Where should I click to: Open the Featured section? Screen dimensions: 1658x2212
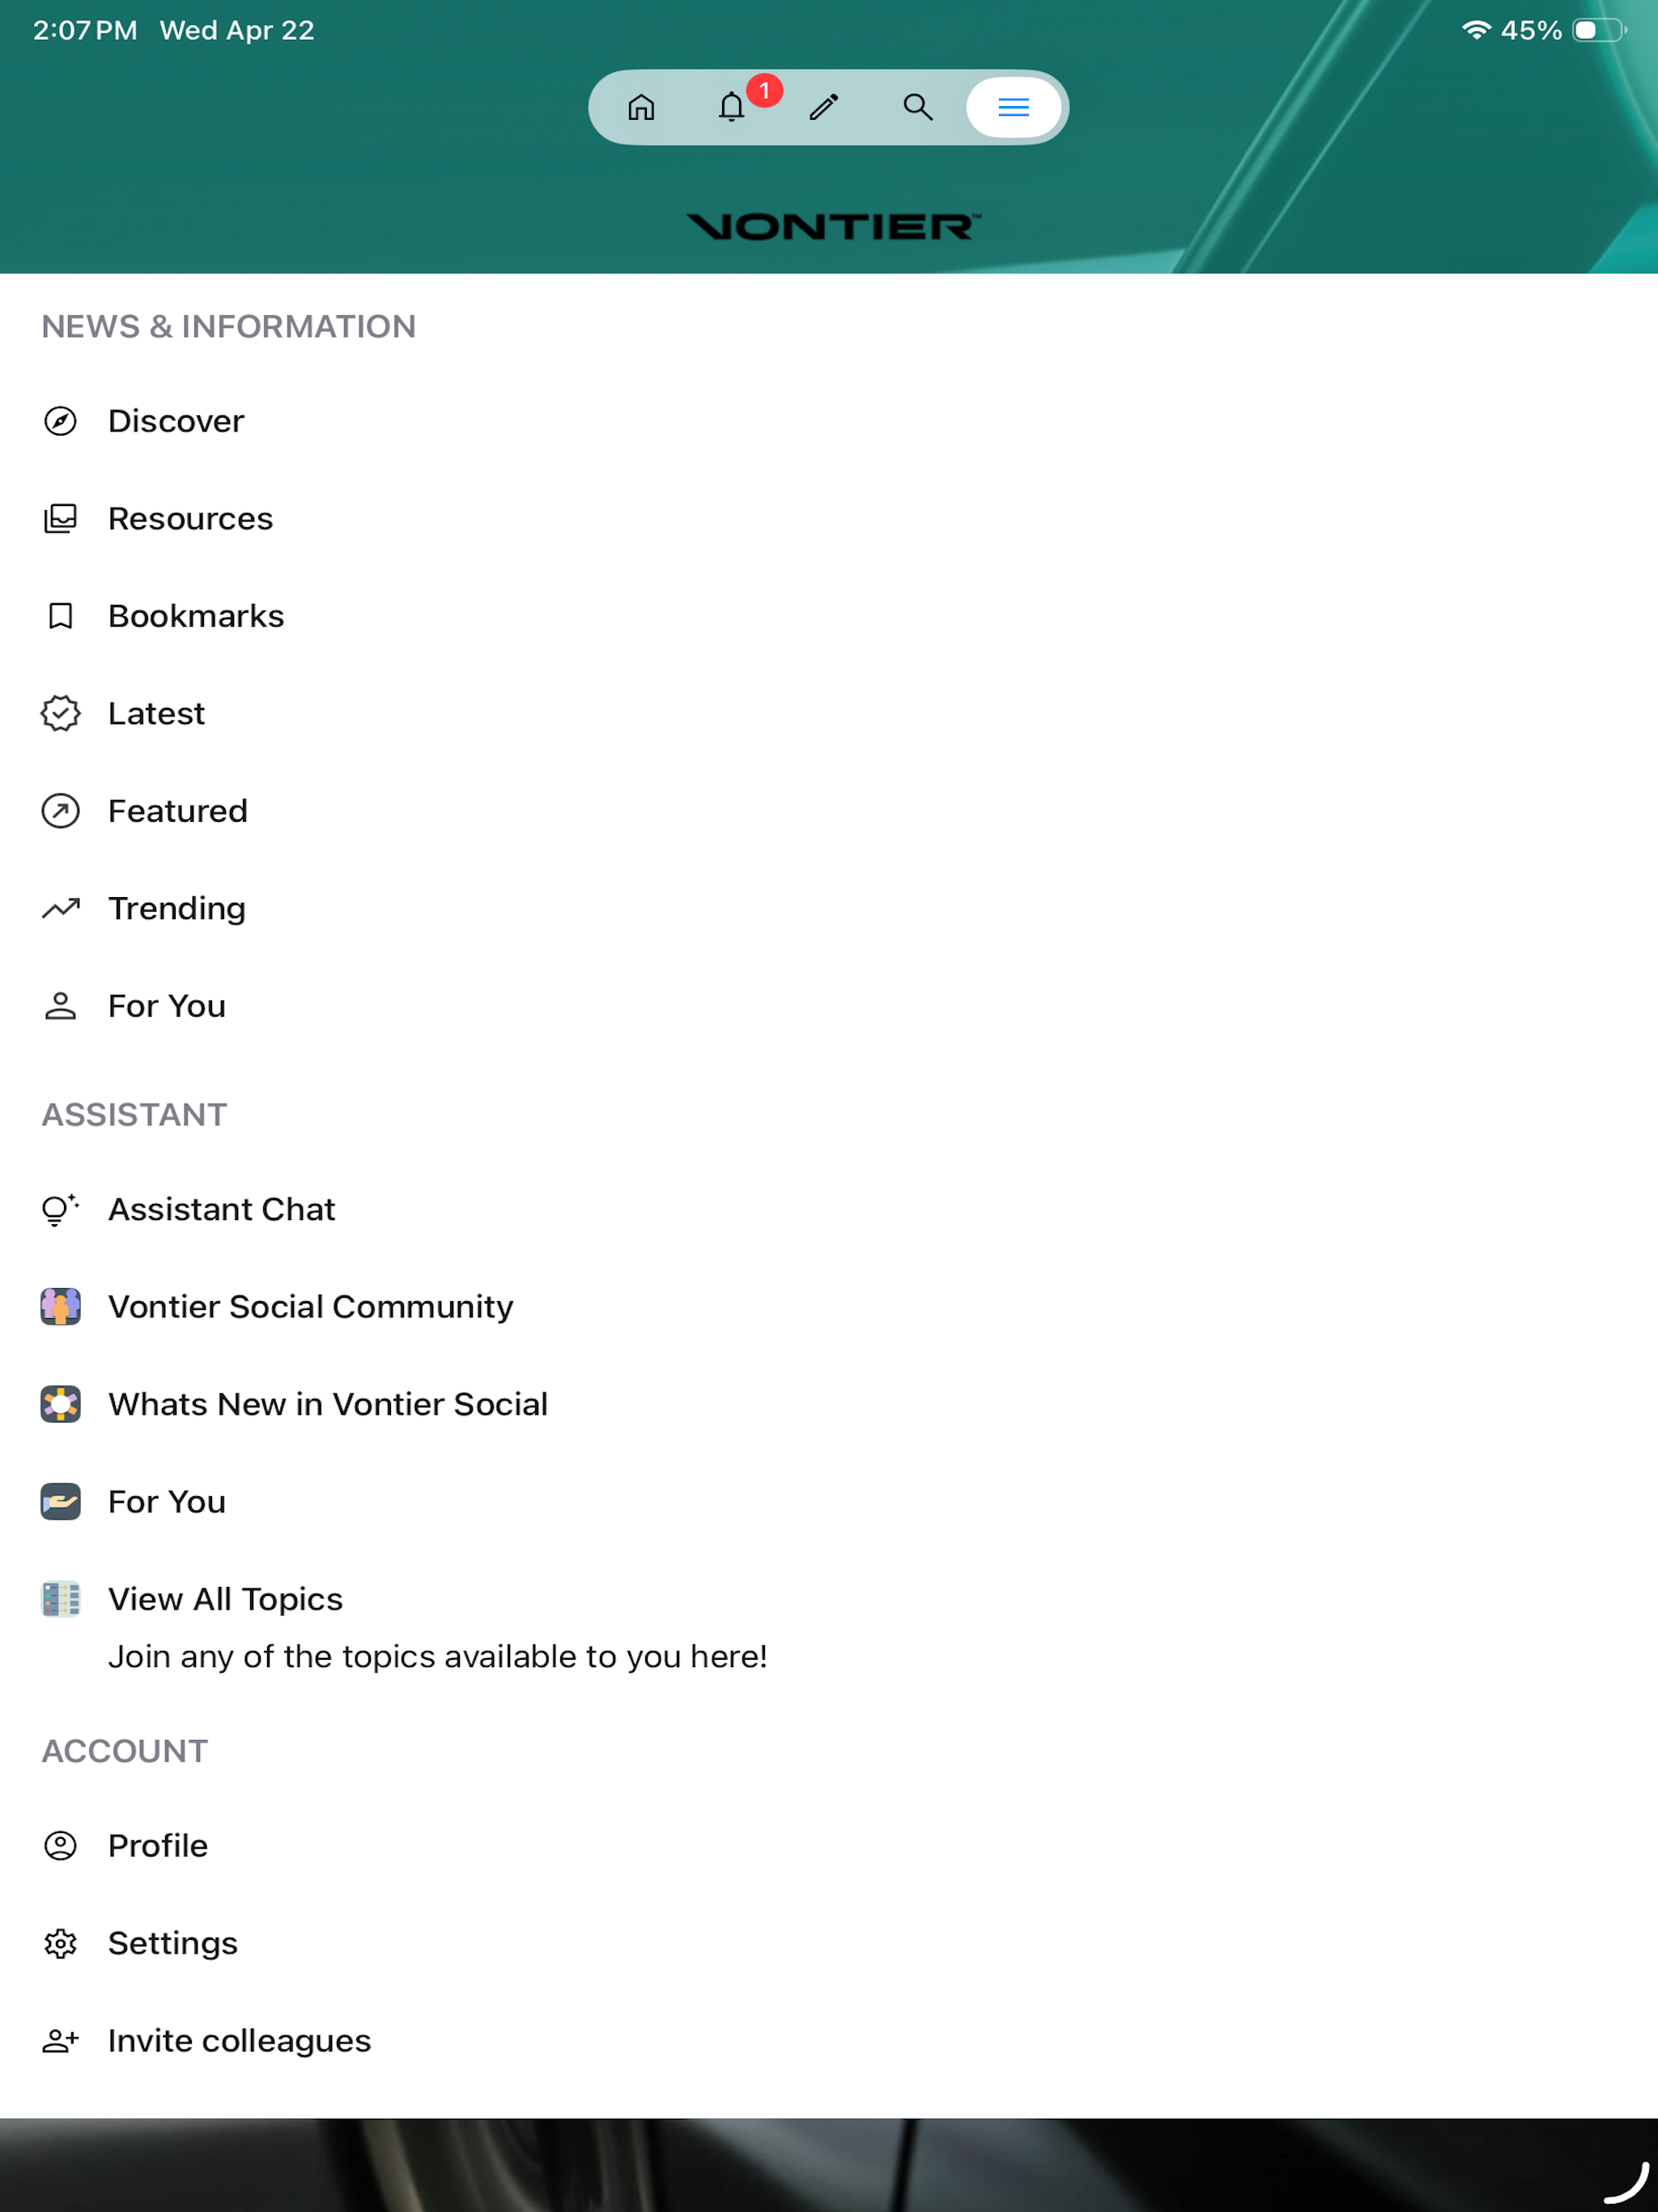pos(829,811)
